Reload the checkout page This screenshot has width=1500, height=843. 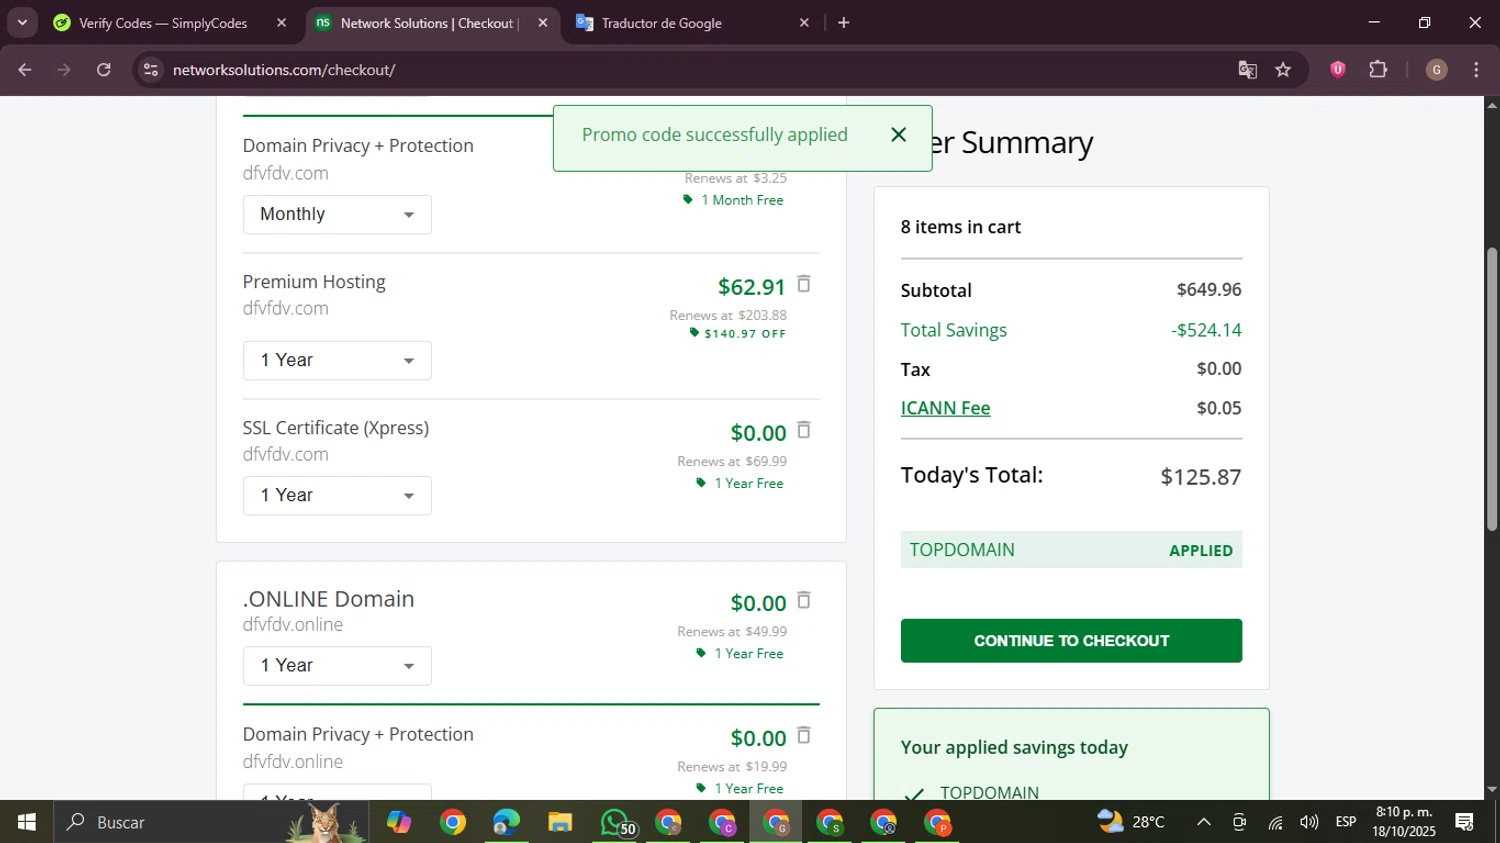(x=104, y=70)
